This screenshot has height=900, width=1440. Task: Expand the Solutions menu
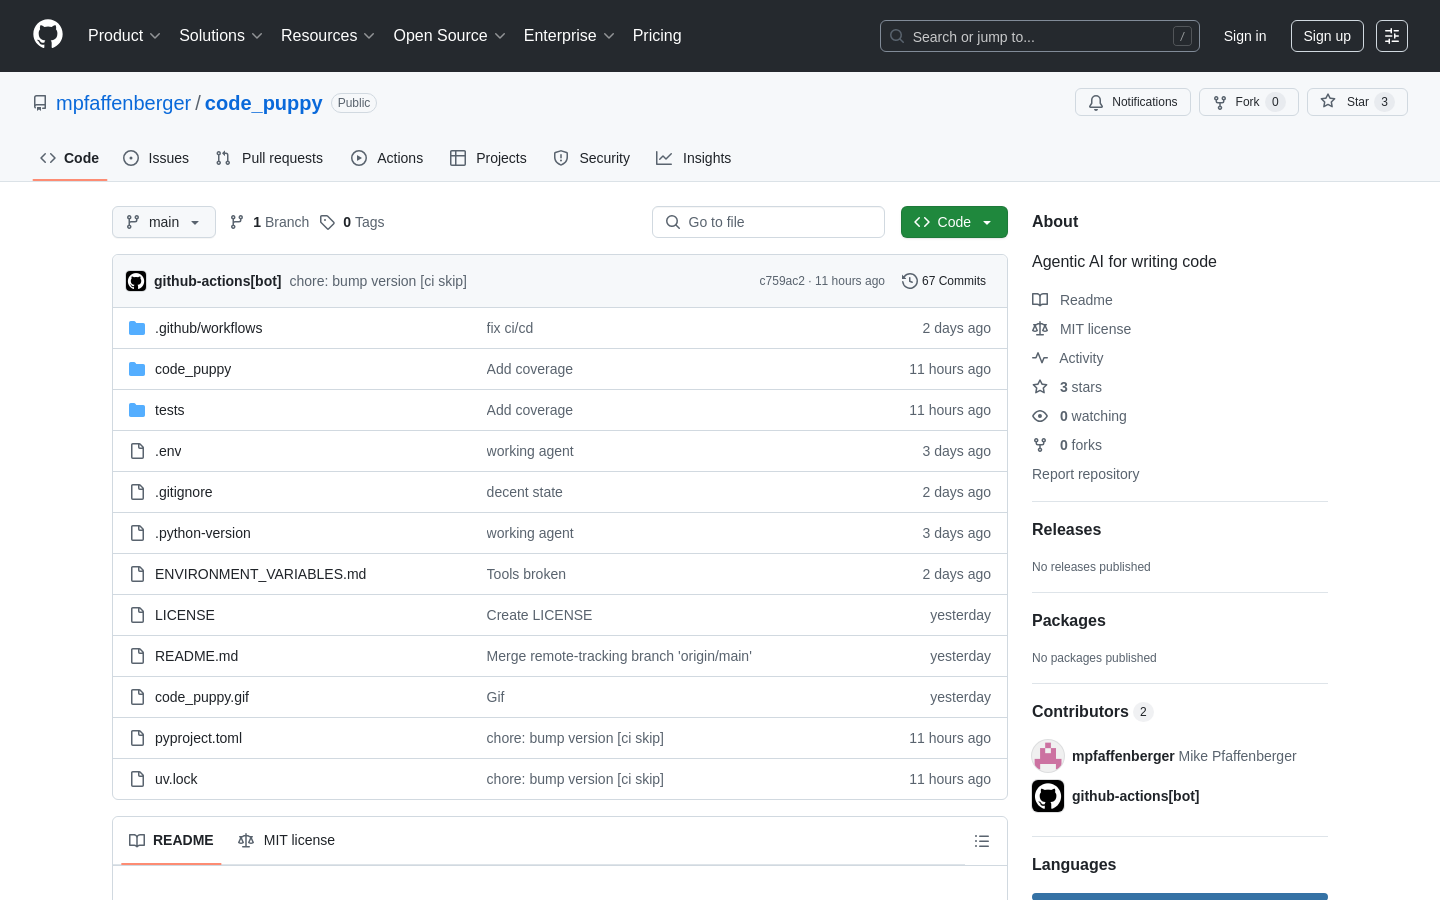pyautogui.click(x=221, y=36)
